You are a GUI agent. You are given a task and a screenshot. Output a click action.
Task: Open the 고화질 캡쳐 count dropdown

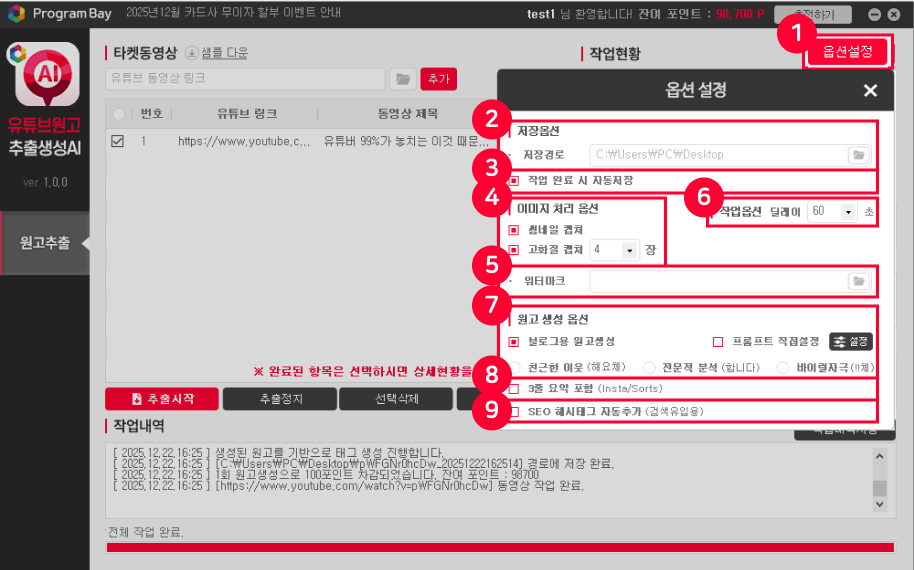point(629,250)
